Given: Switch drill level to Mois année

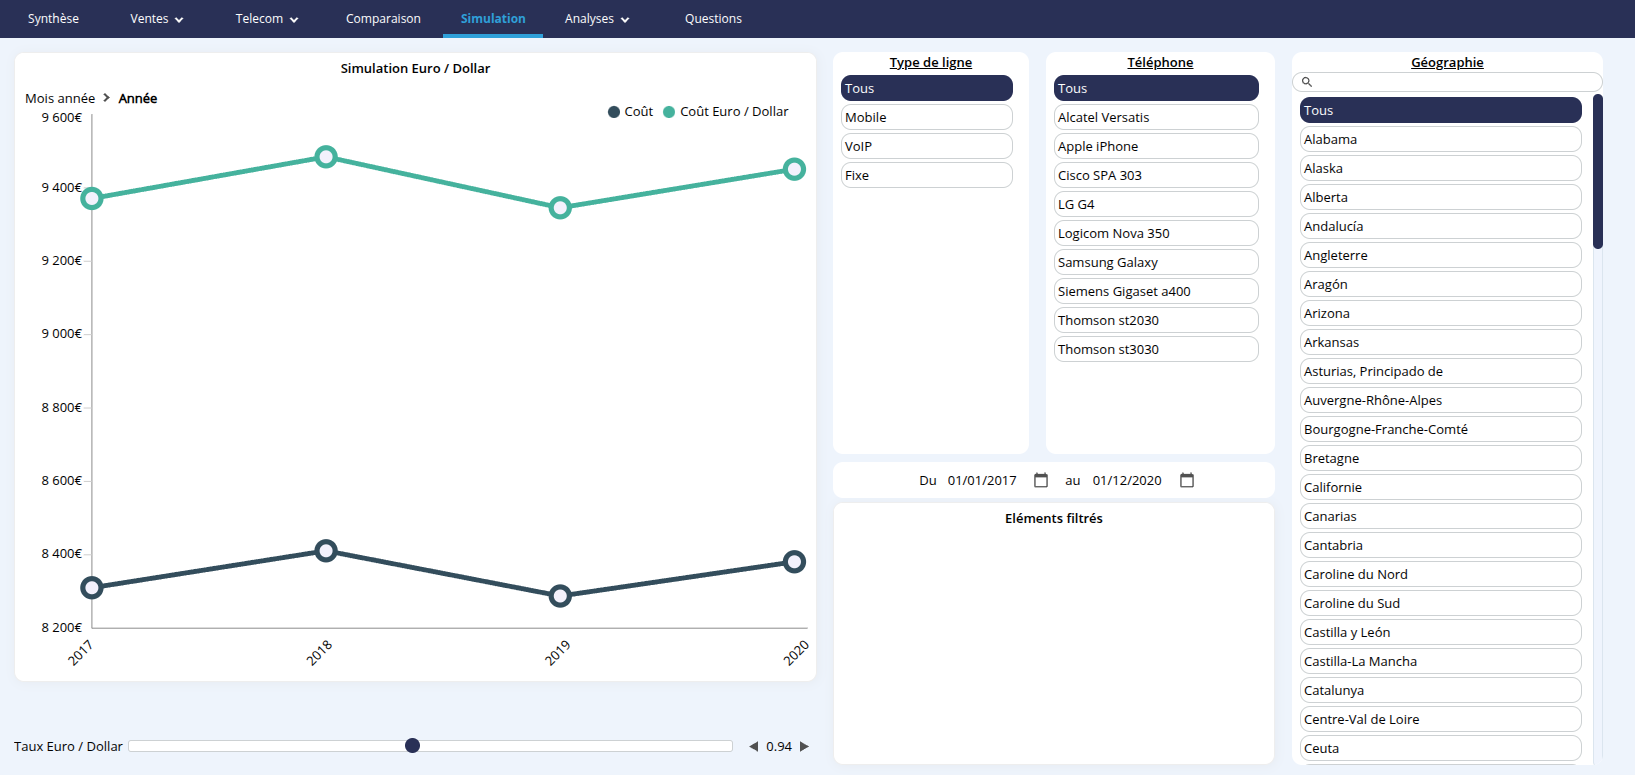Looking at the screenshot, I should click(x=60, y=98).
